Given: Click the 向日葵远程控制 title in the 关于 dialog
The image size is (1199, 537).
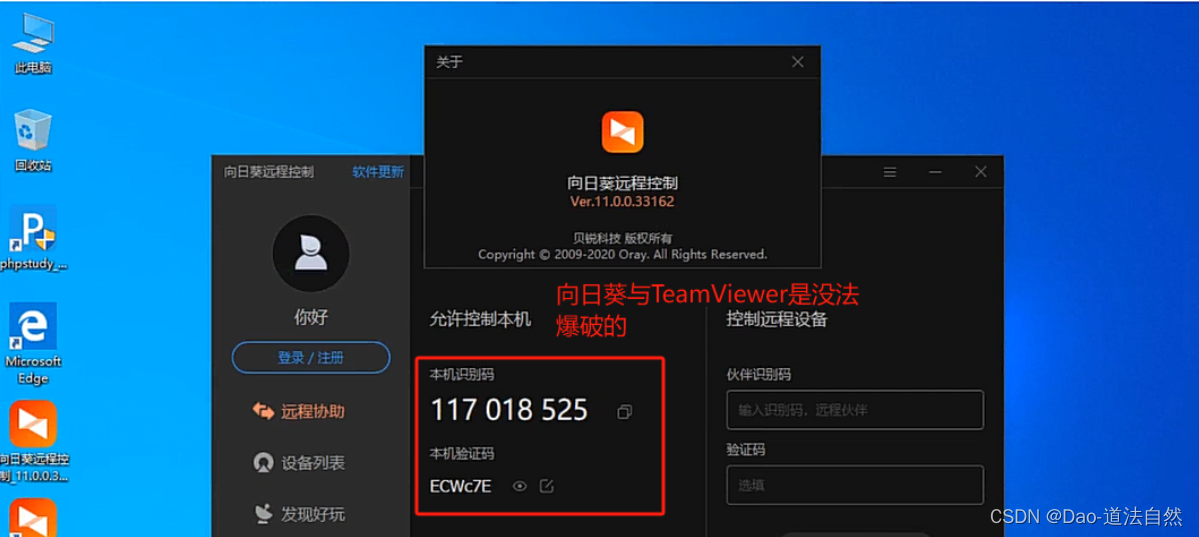Looking at the screenshot, I should (622, 183).
